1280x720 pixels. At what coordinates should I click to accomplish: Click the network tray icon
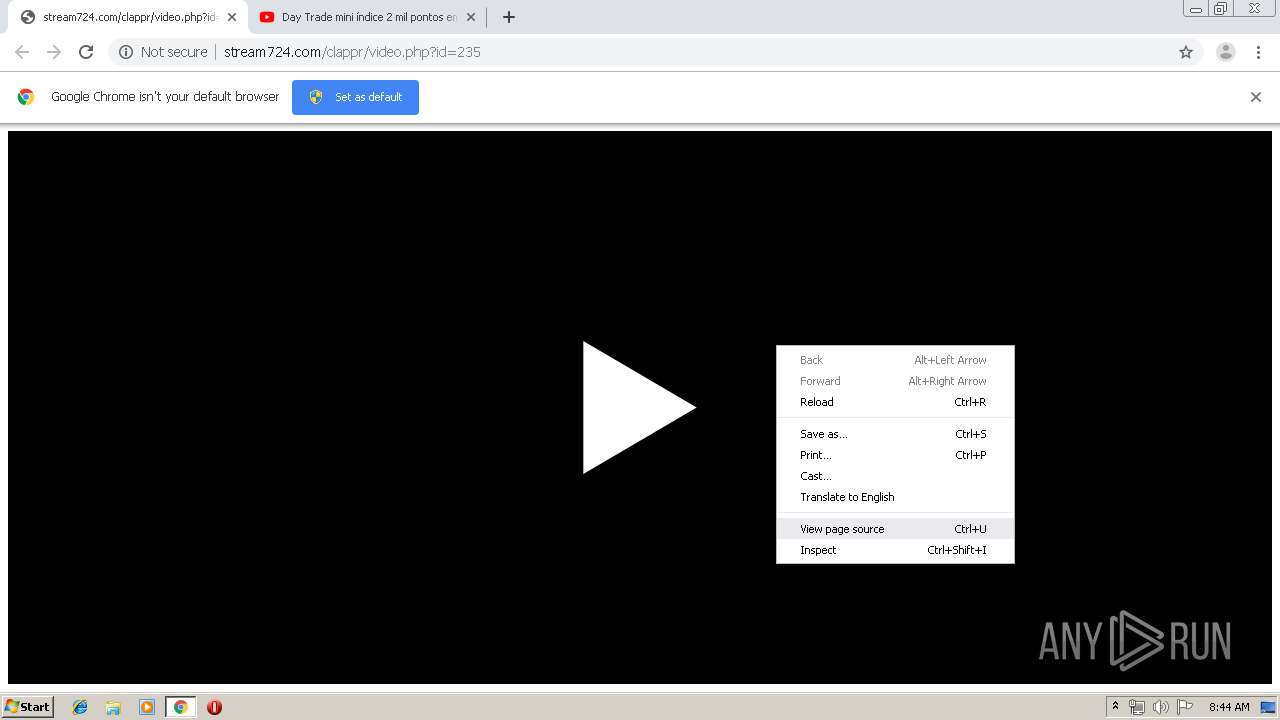pos(1137,707)
